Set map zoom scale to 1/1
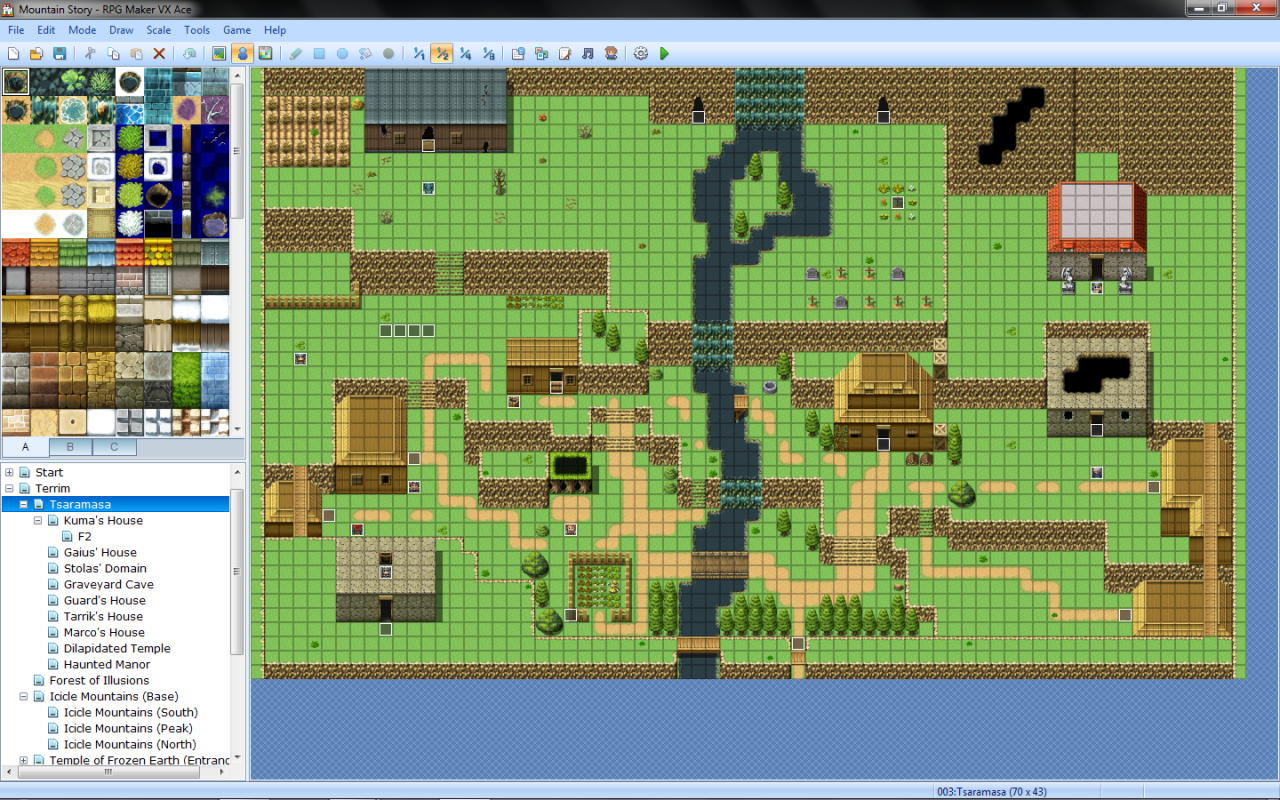The image size is (1280, 800). coord(419,53)
